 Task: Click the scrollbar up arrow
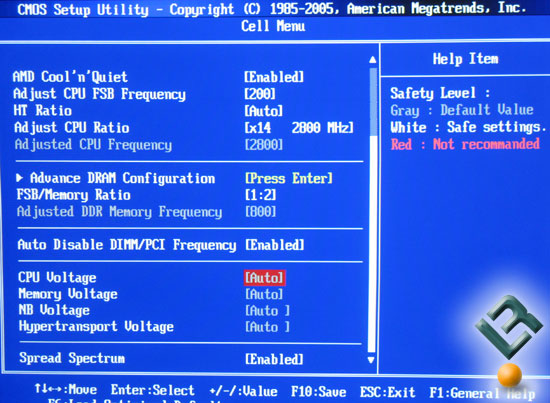click(x=373, y=60)
